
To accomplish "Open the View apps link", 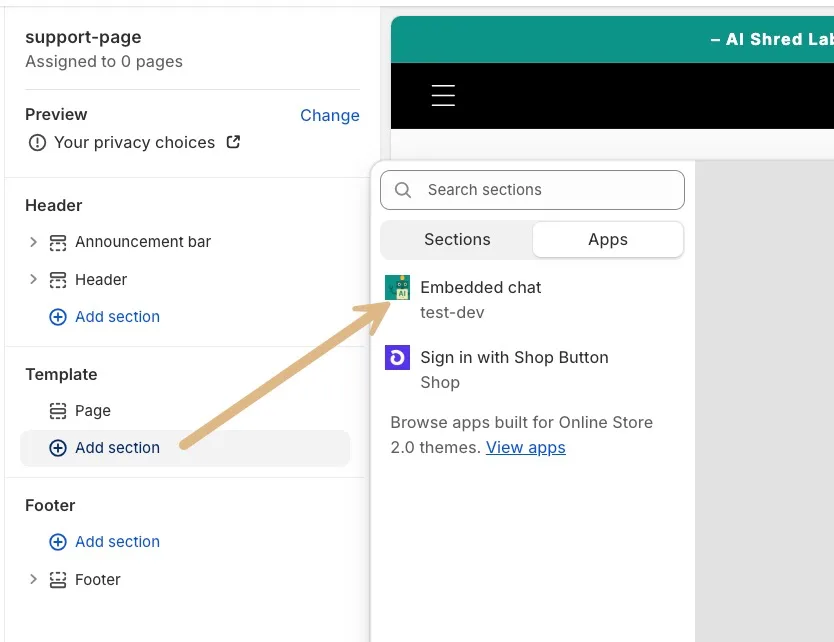I will click(x=526, y=447).
